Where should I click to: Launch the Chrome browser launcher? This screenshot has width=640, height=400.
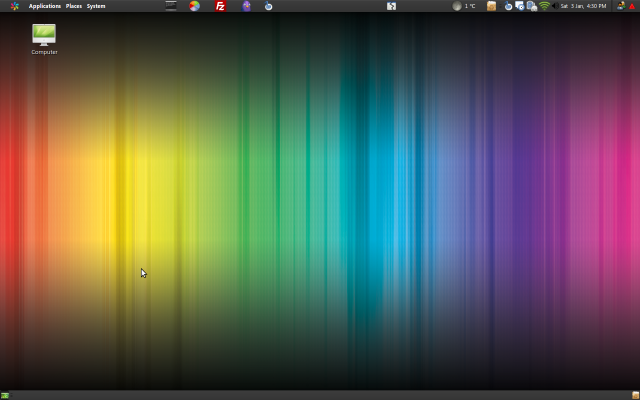click(x=195, y=6)
